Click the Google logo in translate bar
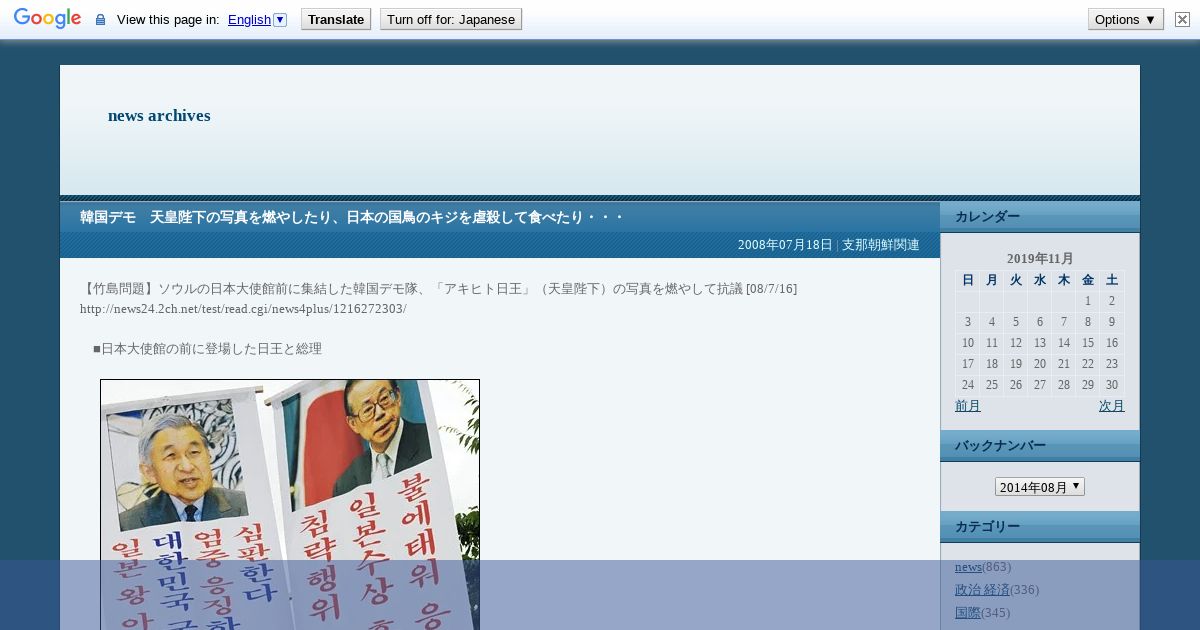 tap(47, 19)
